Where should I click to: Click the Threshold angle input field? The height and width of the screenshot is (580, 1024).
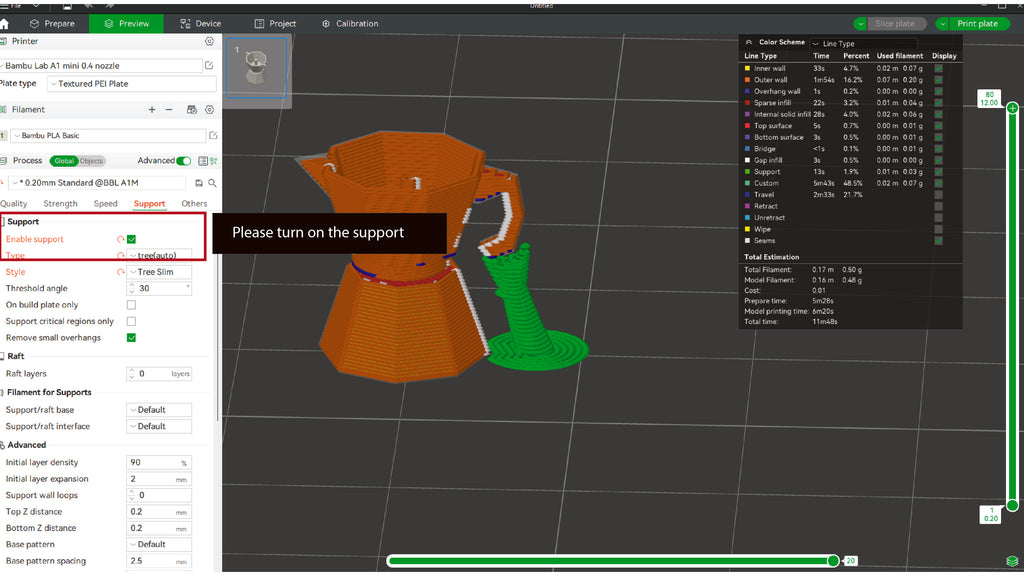159,289
